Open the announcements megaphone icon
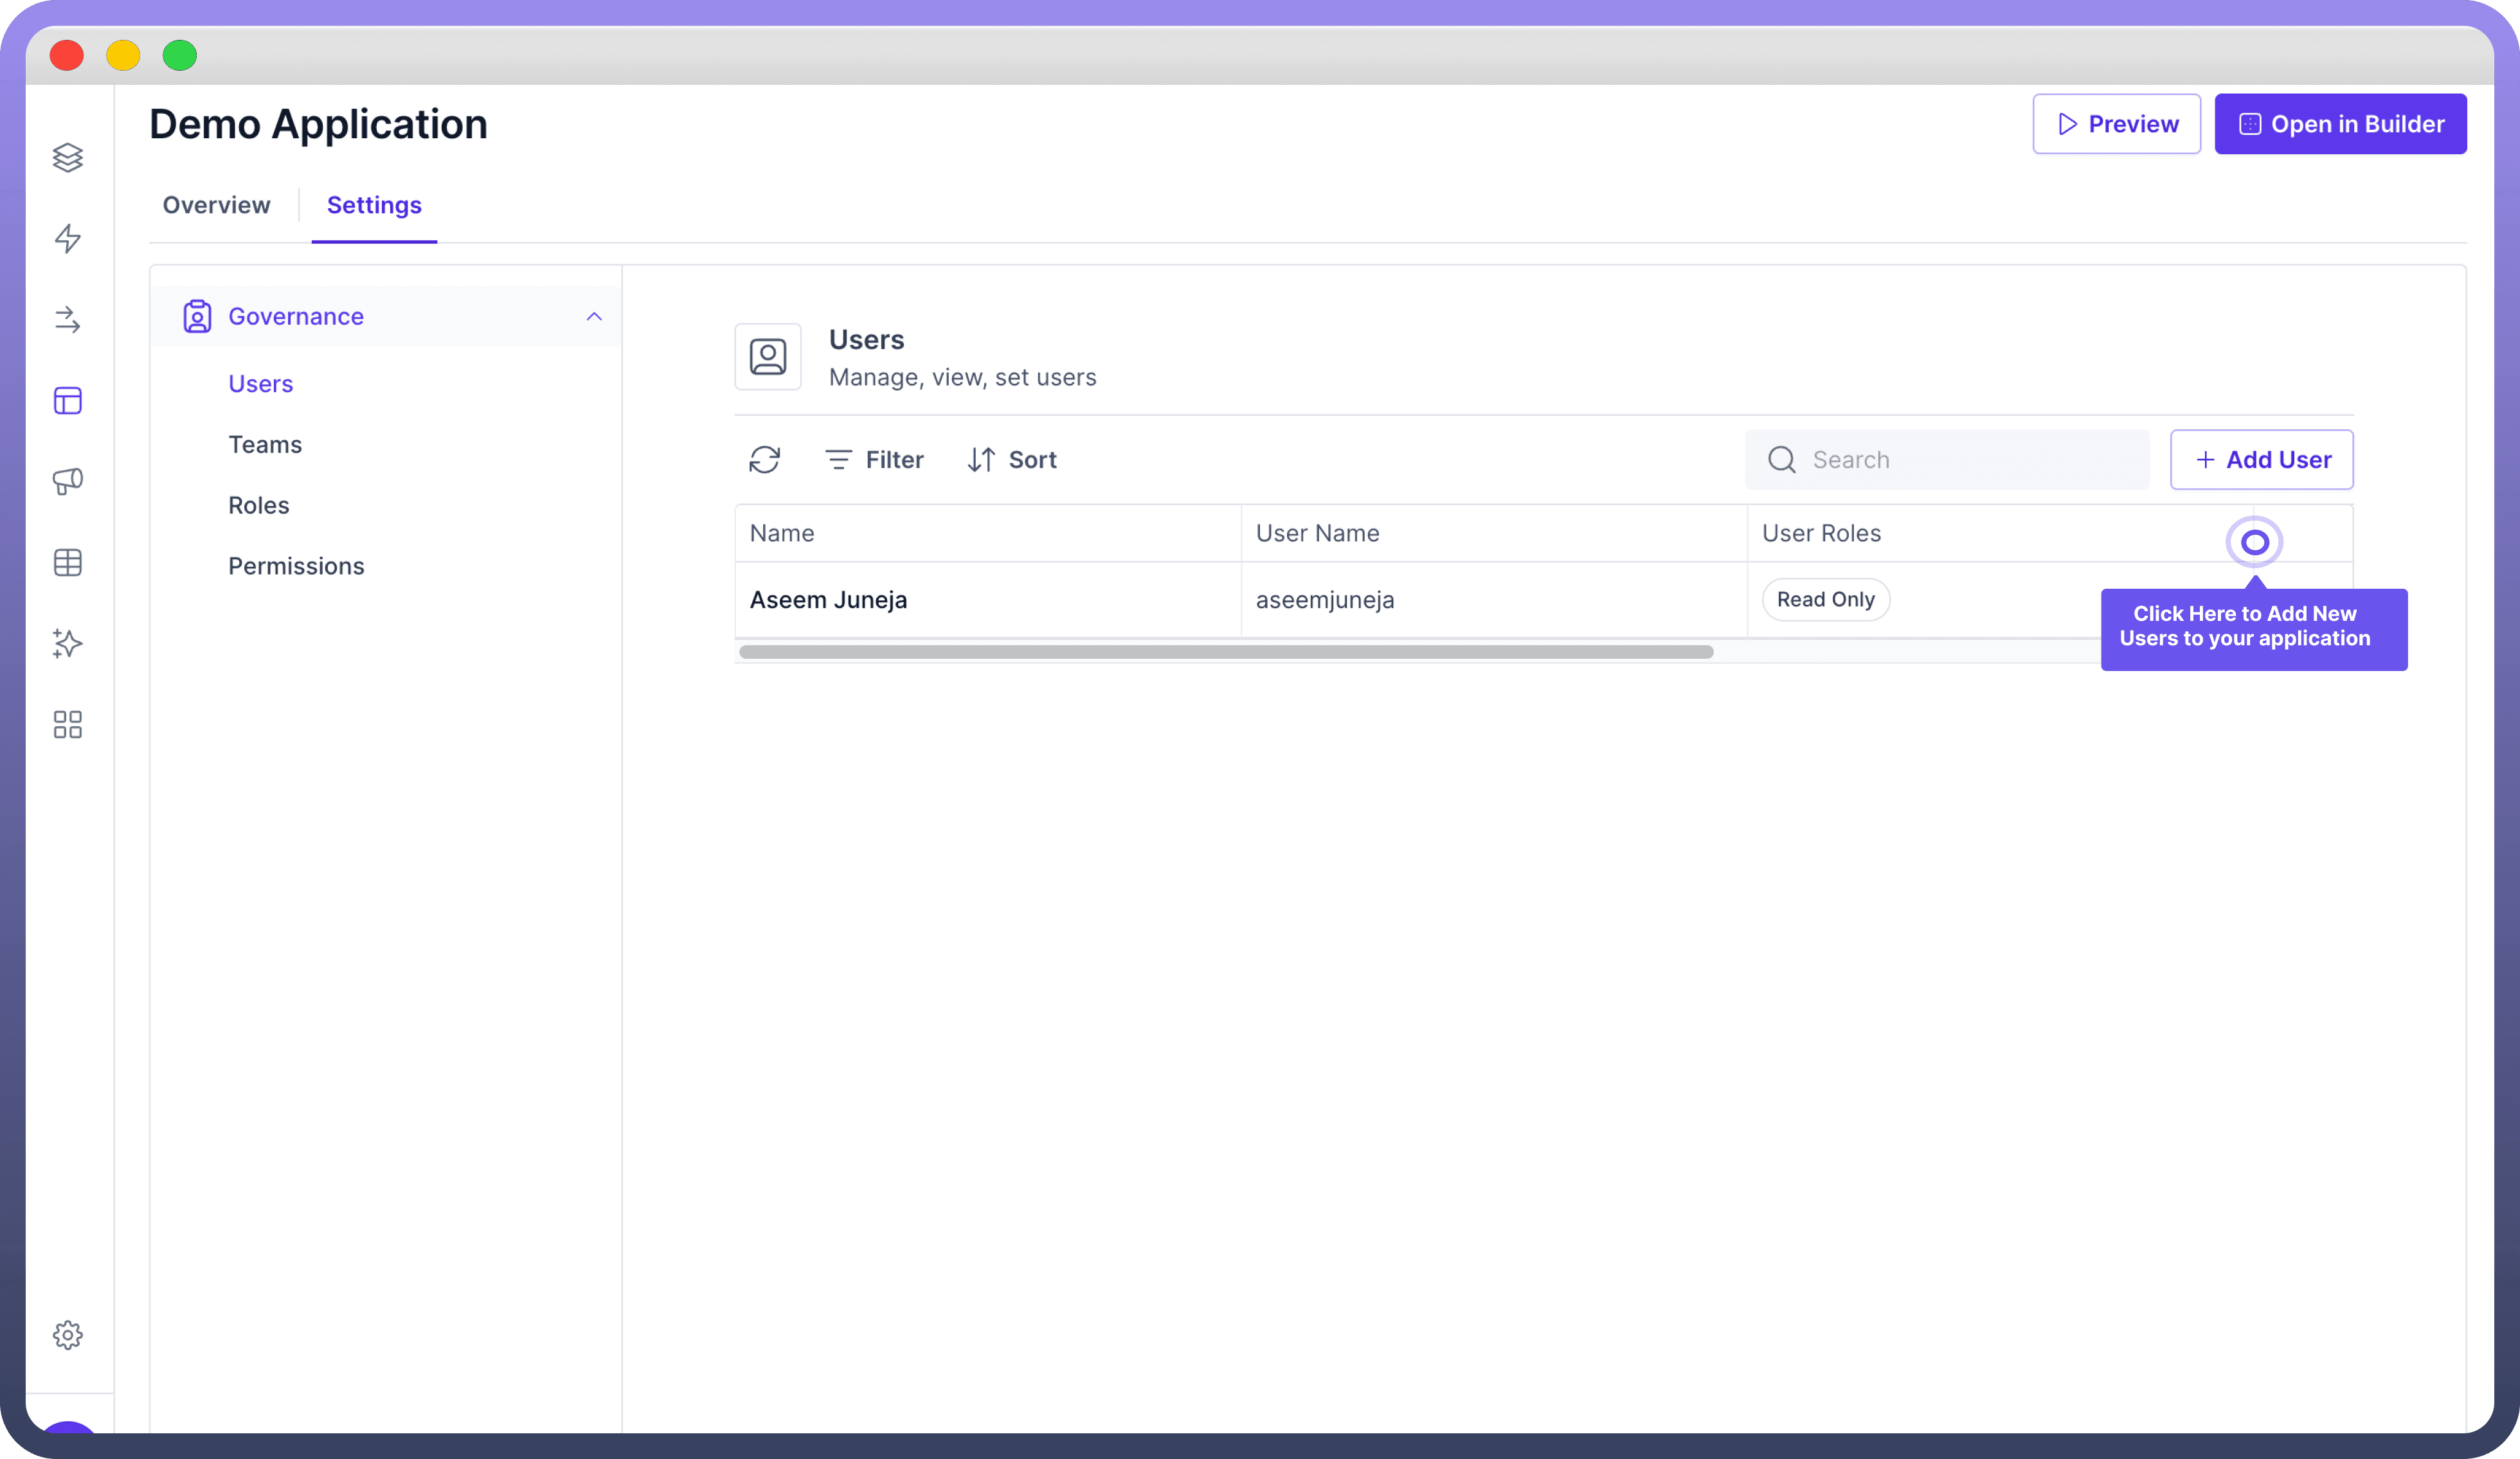The image size is (2520, 1459). point(67,482)
